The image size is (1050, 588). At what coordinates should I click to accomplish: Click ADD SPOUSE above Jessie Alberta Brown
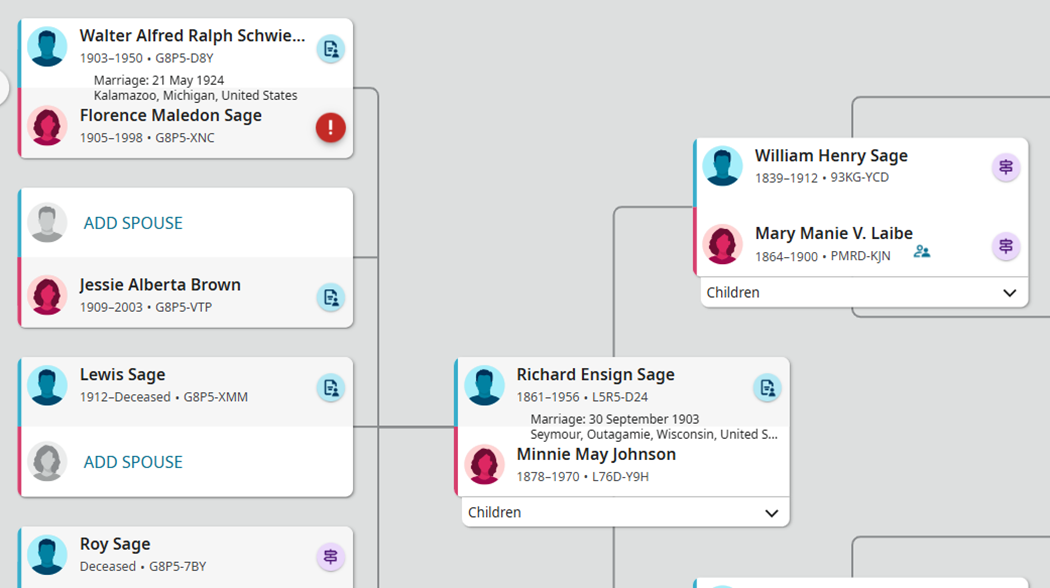coord(133,223)
